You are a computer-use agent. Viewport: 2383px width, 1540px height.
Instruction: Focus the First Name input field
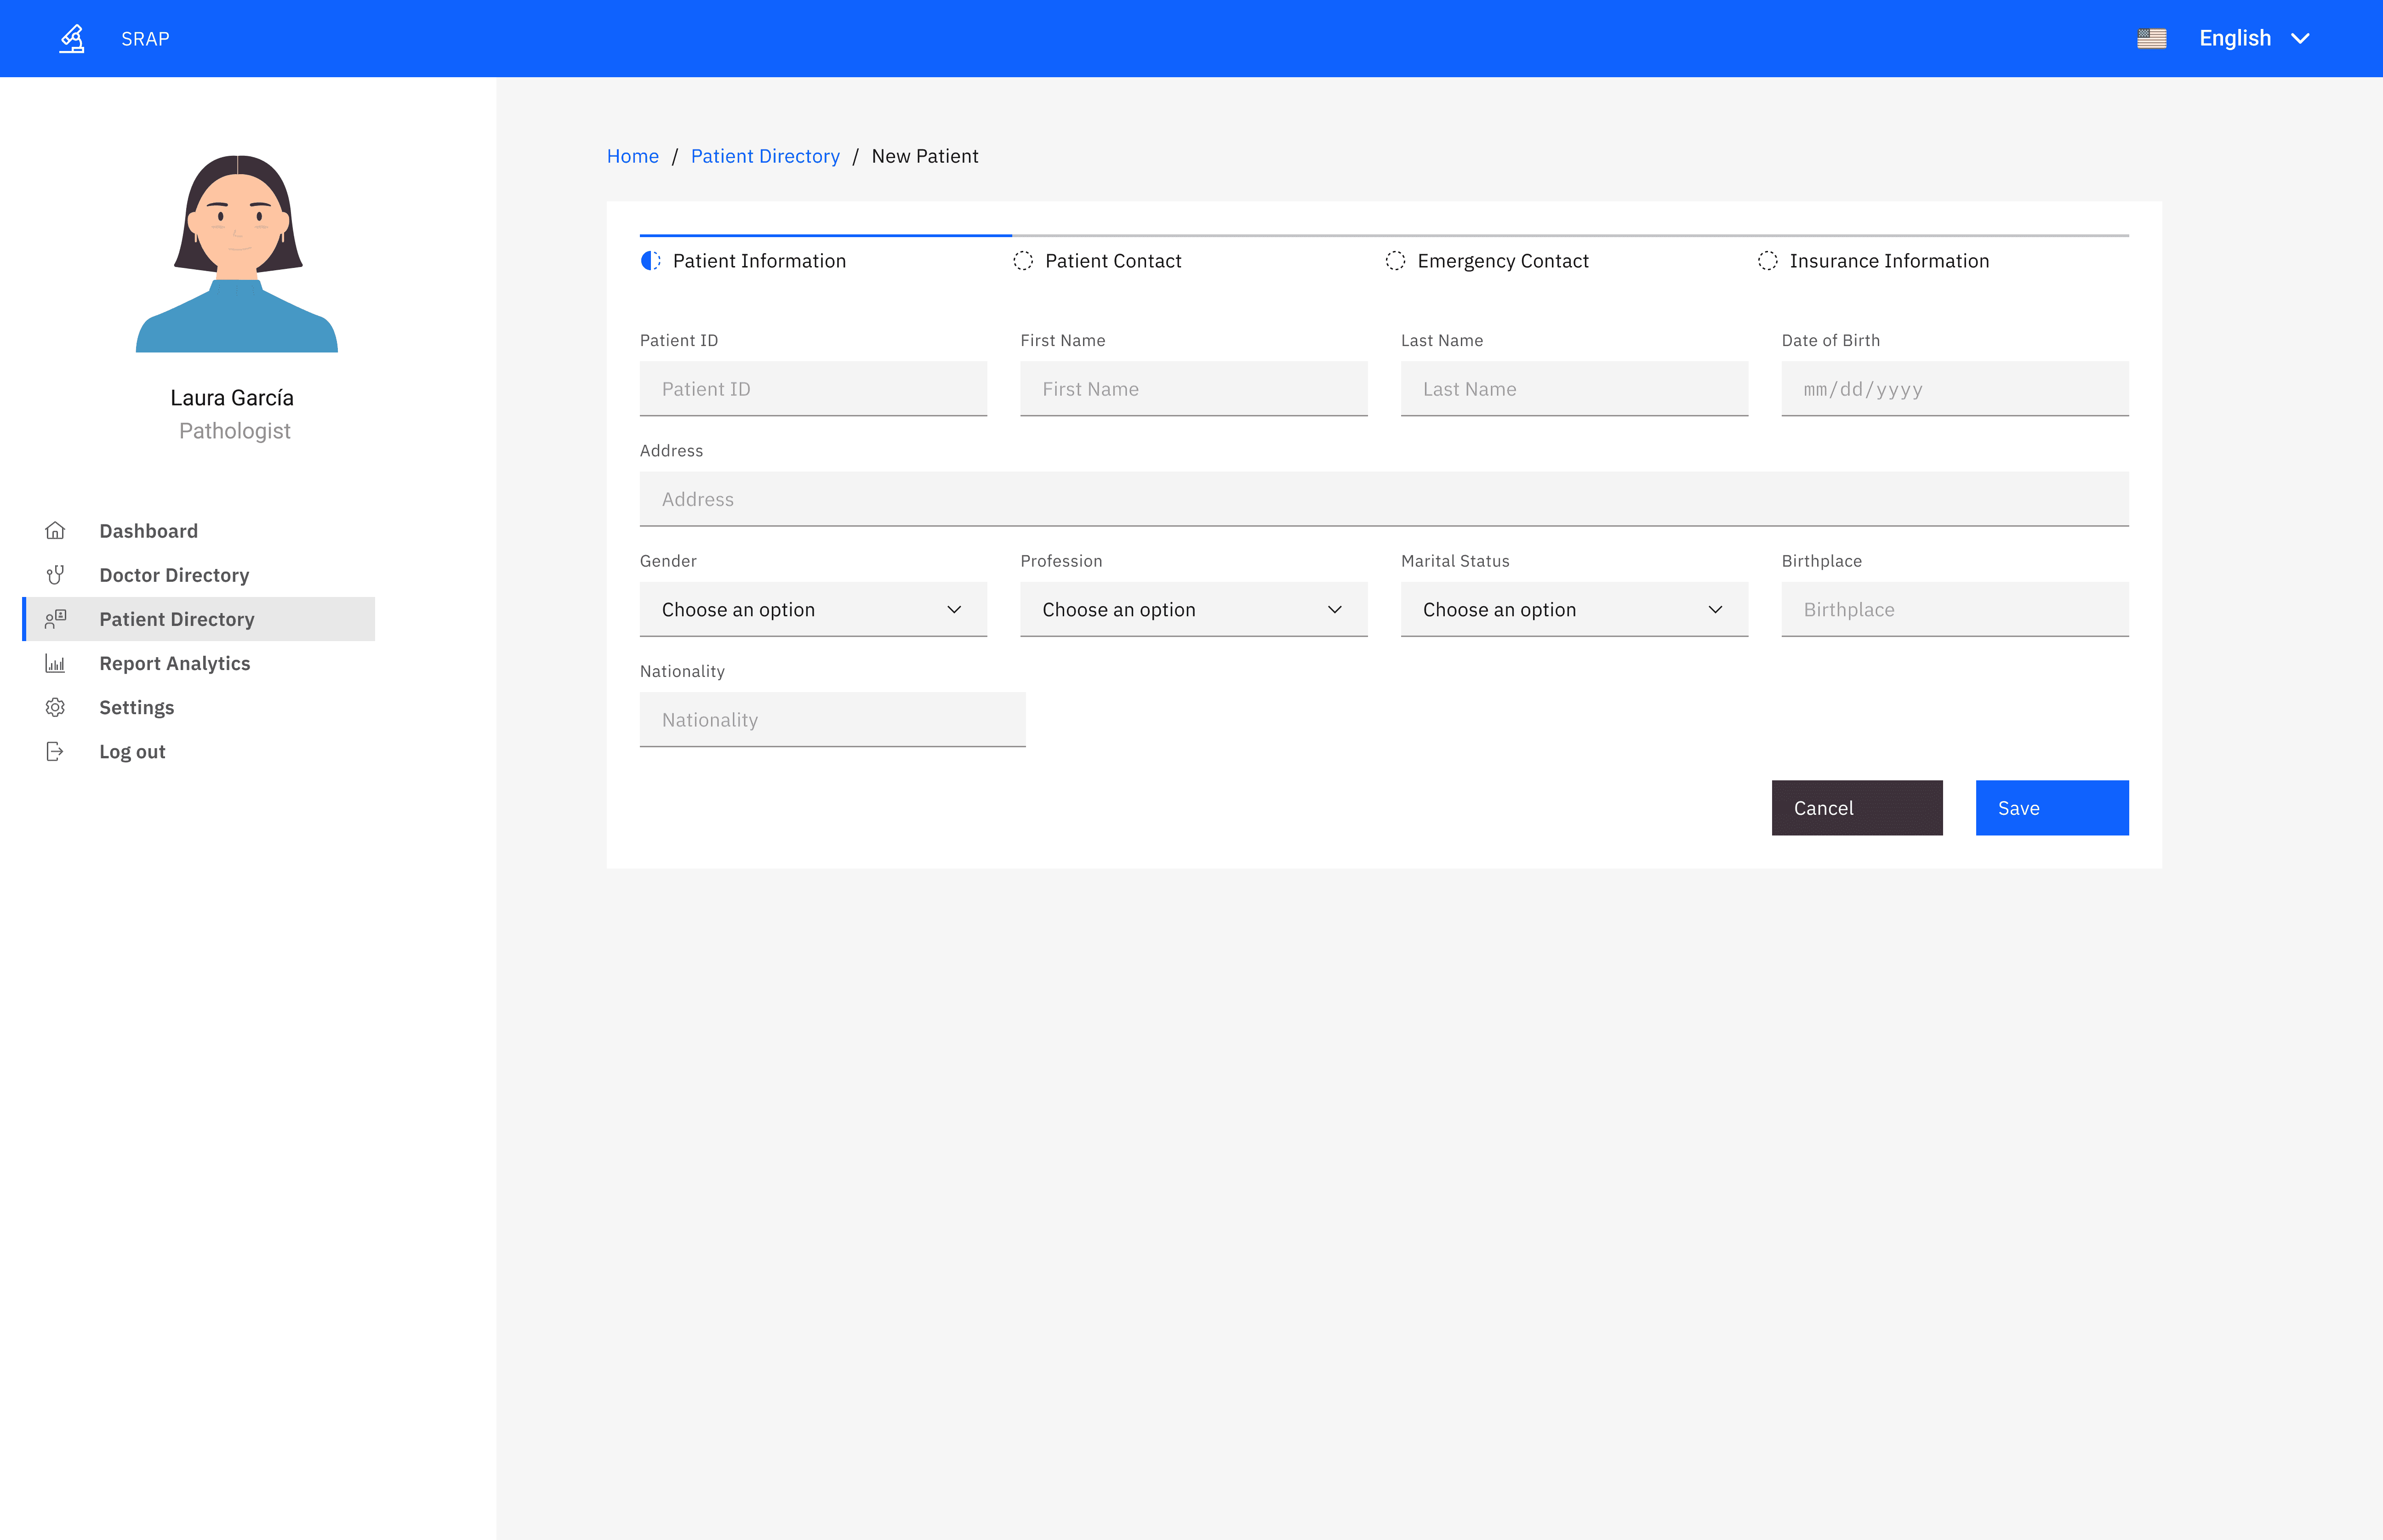pyautogui.click(x=1194, y=389)
